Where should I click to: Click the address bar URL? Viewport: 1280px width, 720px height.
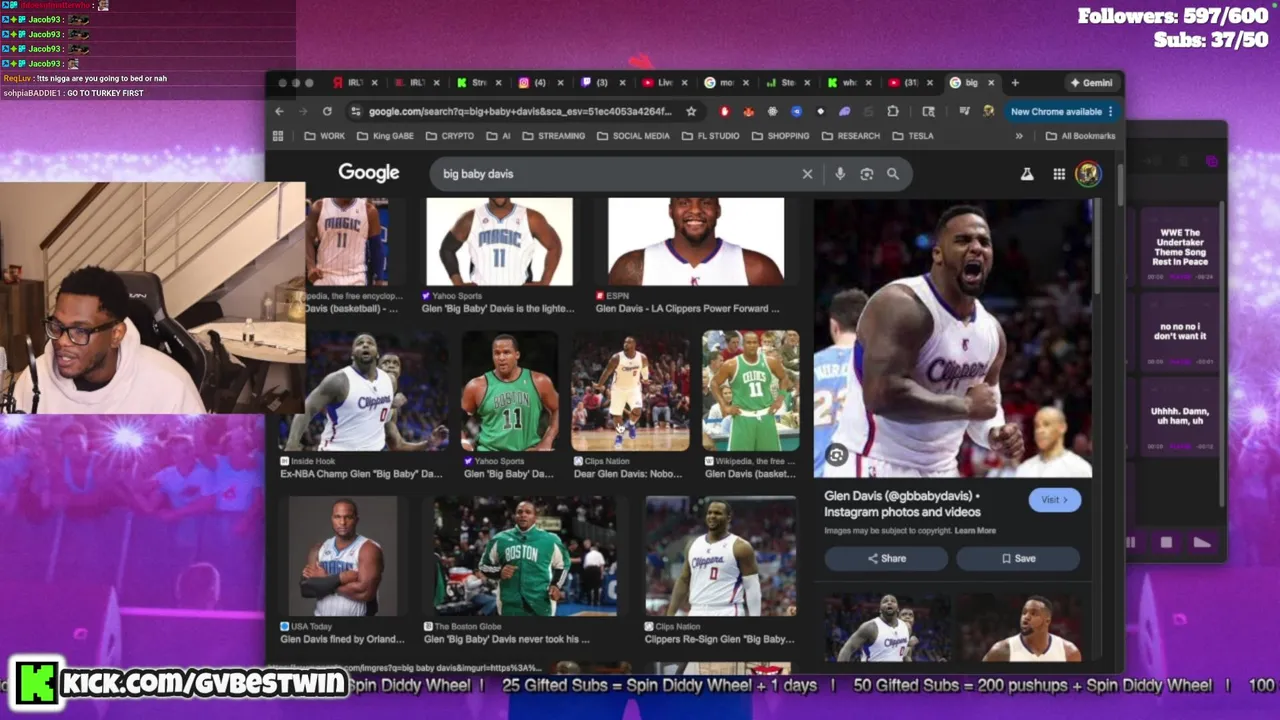point(520,111)
